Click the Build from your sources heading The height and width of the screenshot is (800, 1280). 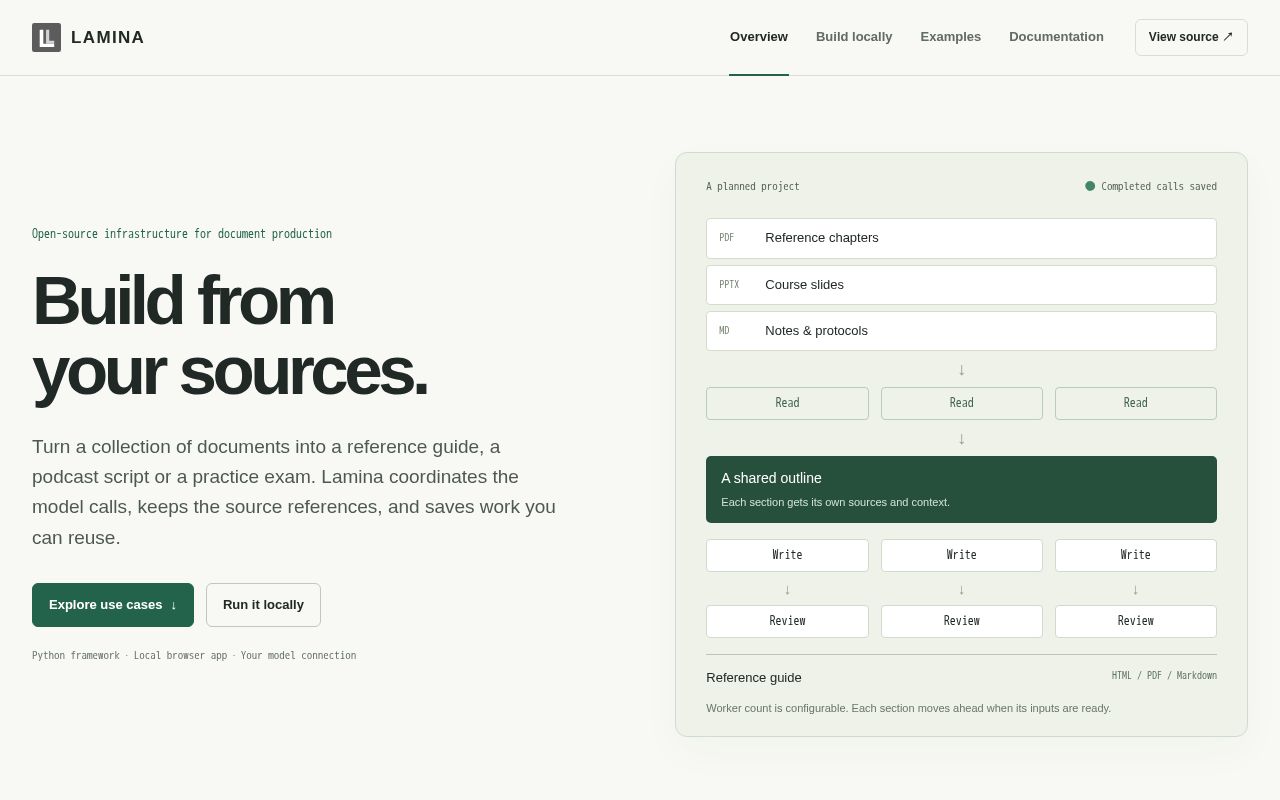230,335
